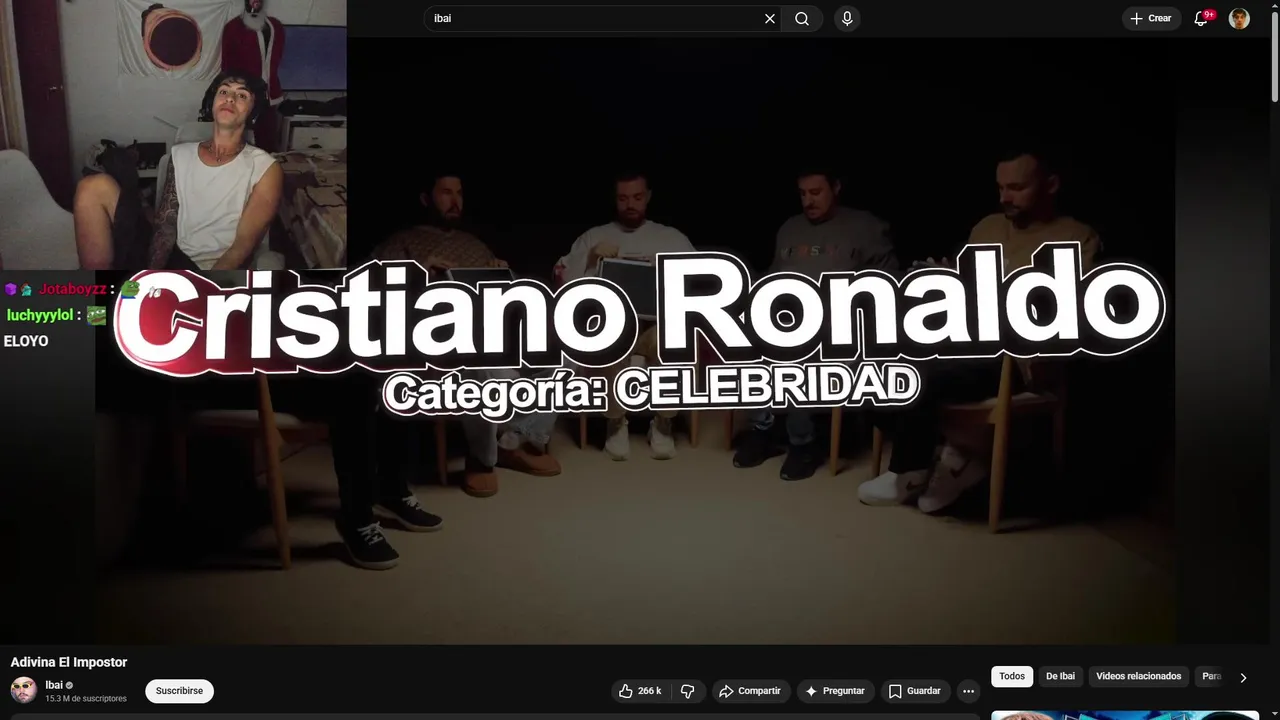Viewport: 1280px width, 720px height.
Task: Click the Preguntar button
Action: [x=835, y=691]
